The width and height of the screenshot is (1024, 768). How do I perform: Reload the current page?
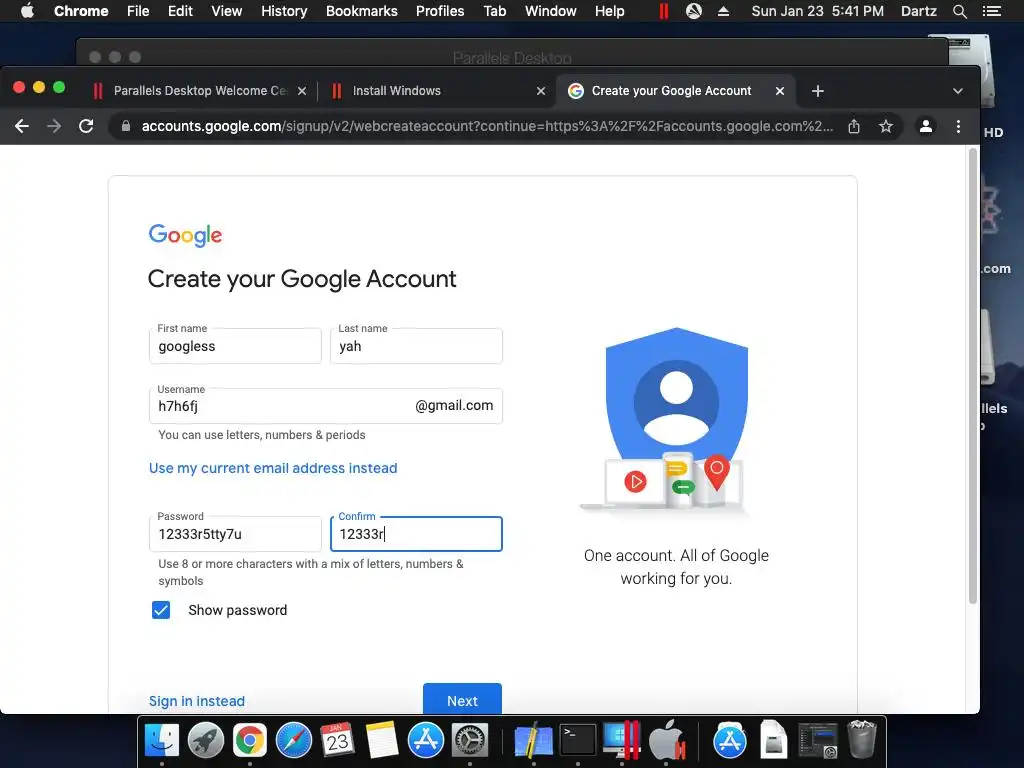pos(86,126)
